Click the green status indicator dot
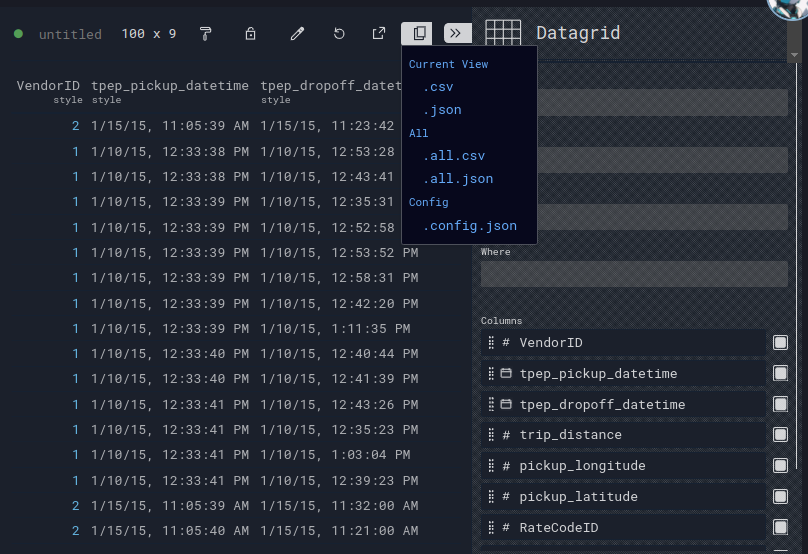808x554 pixels. tap(19, 34)
